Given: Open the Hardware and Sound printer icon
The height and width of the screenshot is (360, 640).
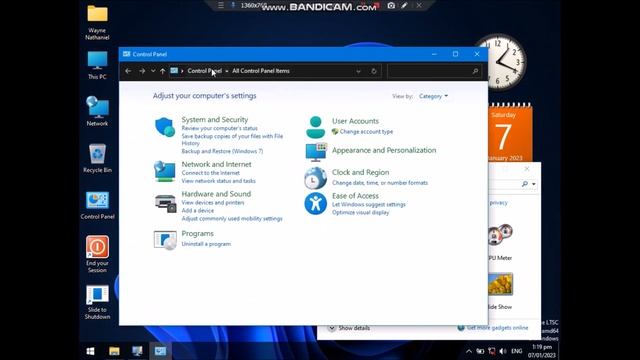Looking at the screenshot, I should point(165,203).
